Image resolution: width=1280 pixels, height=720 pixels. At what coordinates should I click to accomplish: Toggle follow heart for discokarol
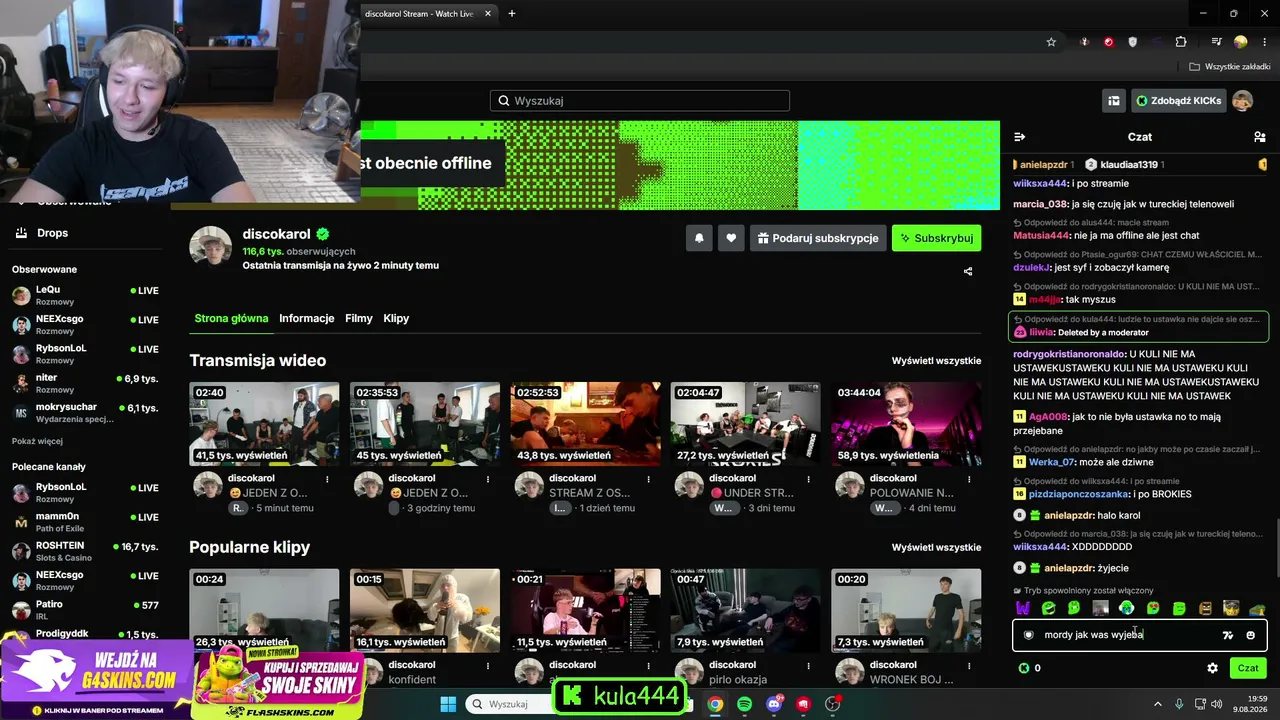point(731,238)
